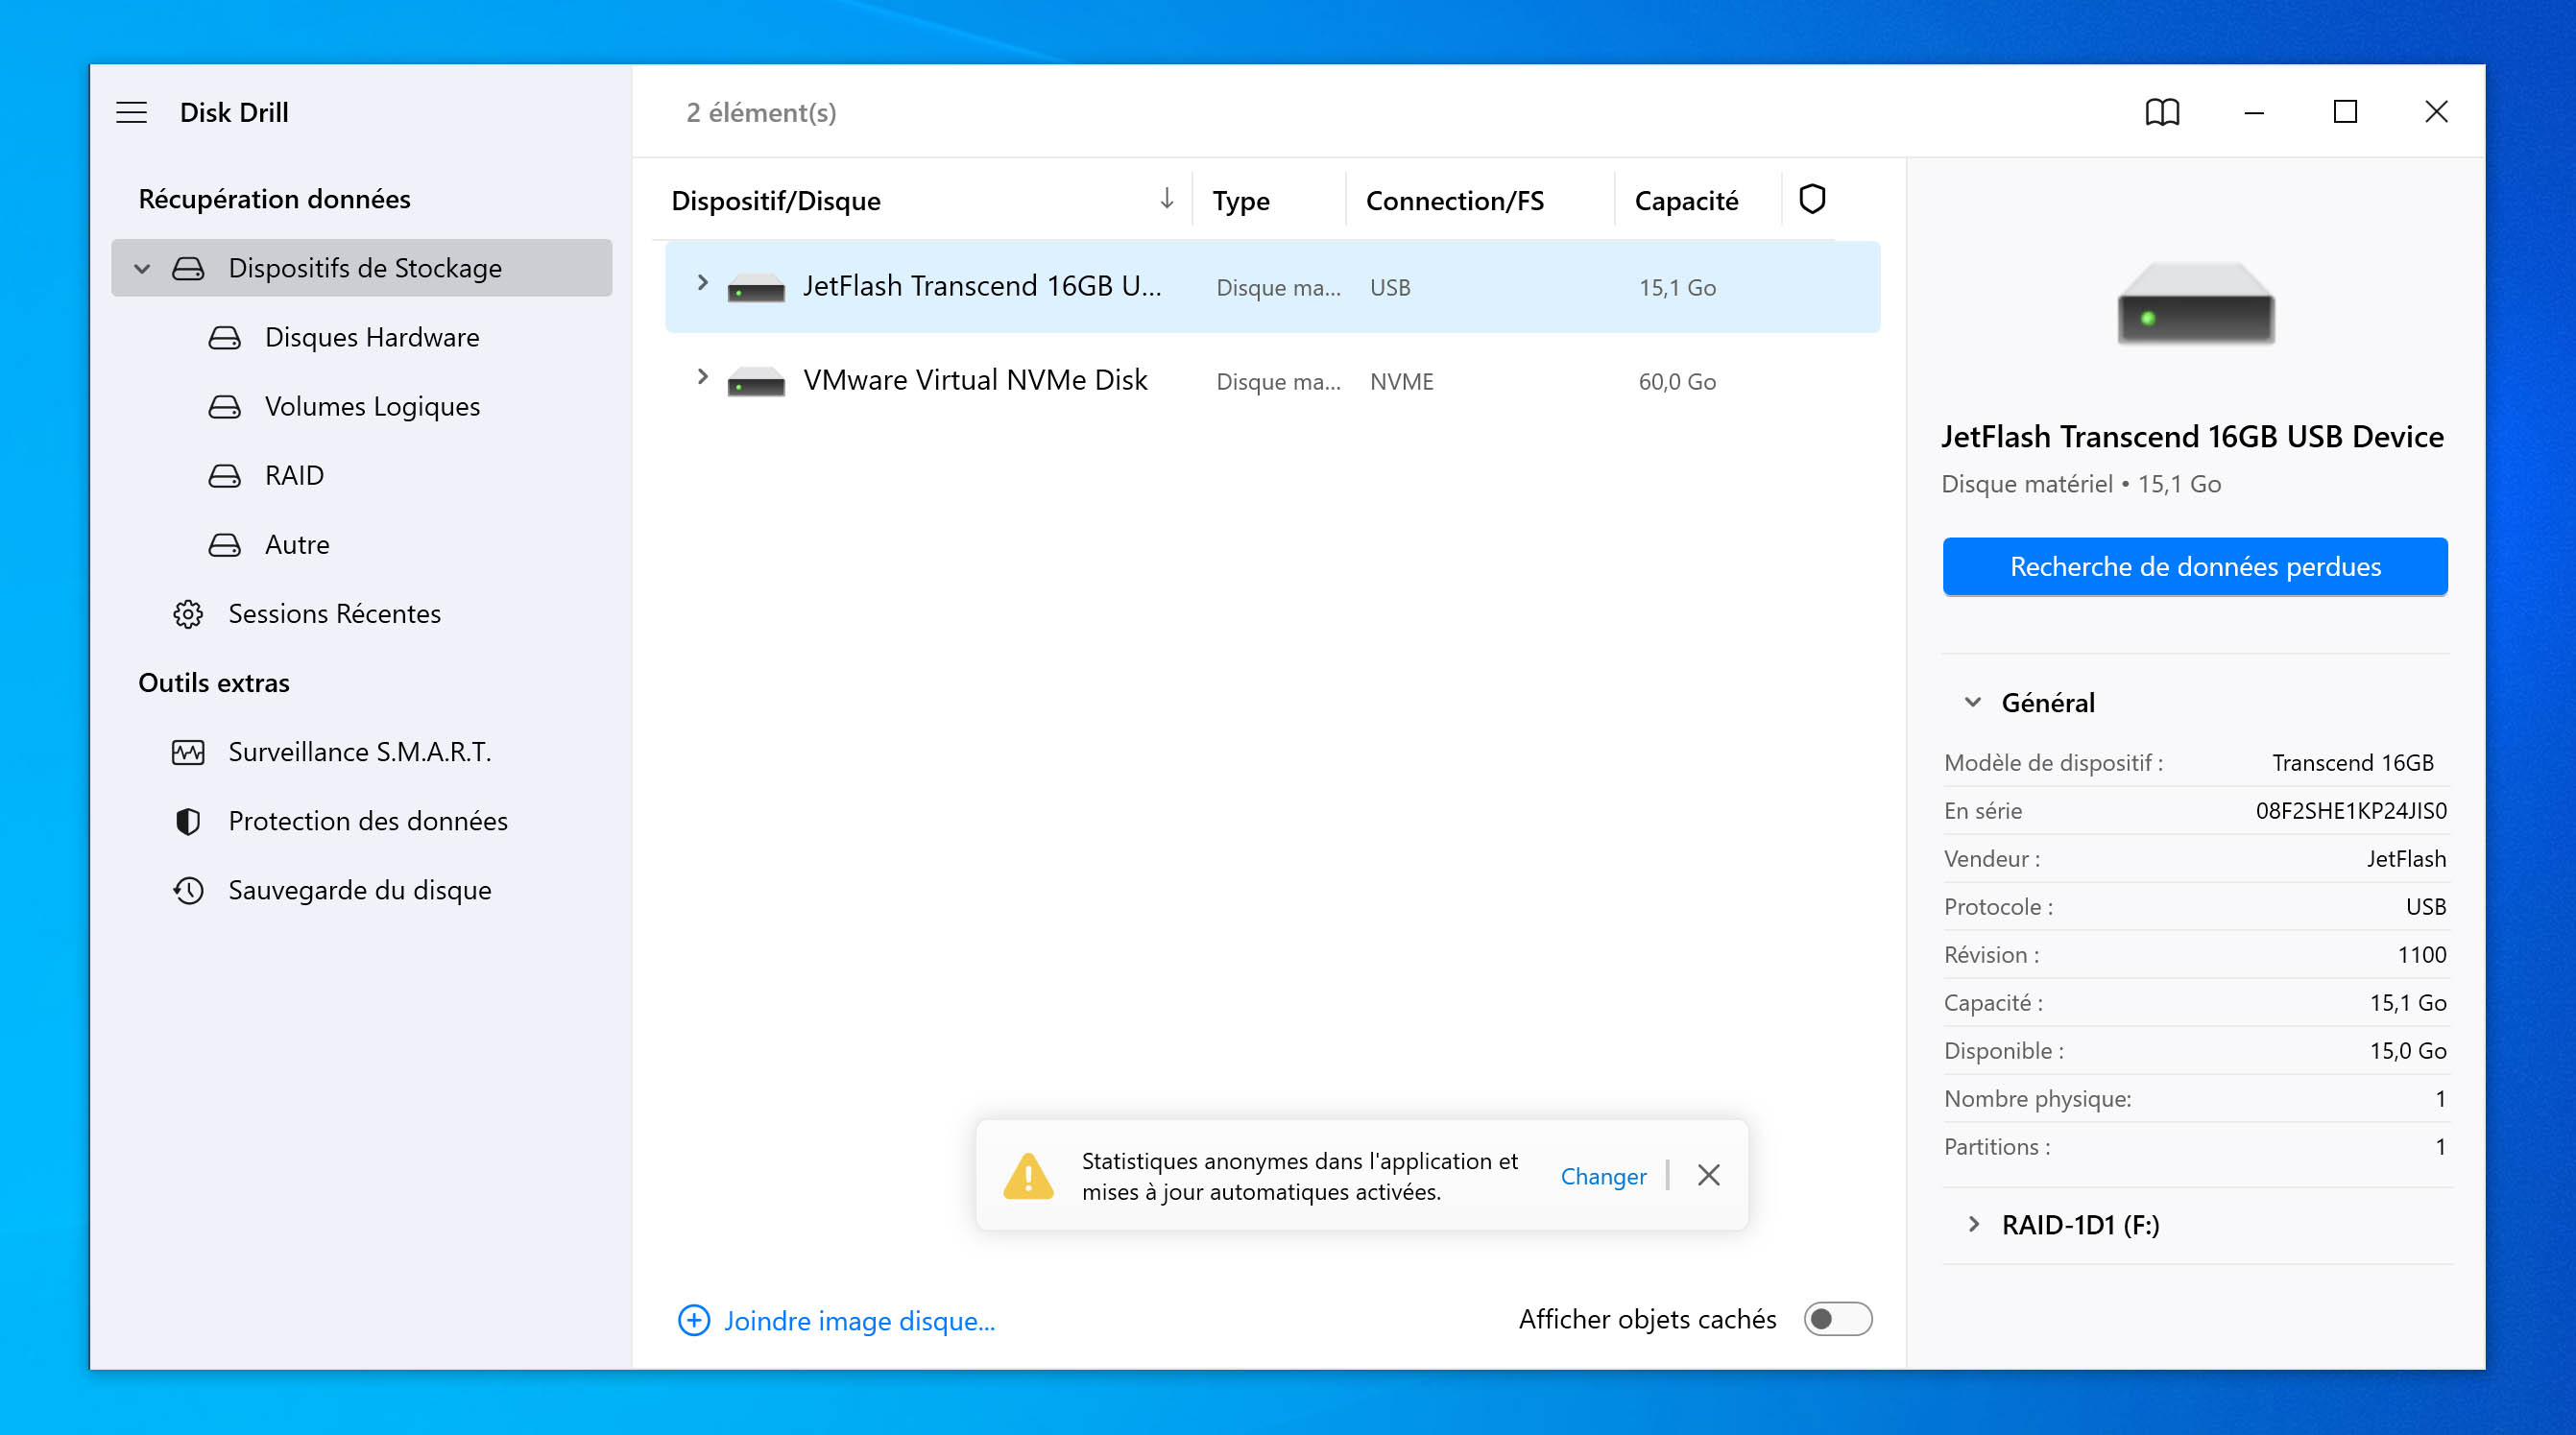Click the Surveillance S.M.A.R.T. monitor icon
The image size is (2576, 1435).
point(188,752)
